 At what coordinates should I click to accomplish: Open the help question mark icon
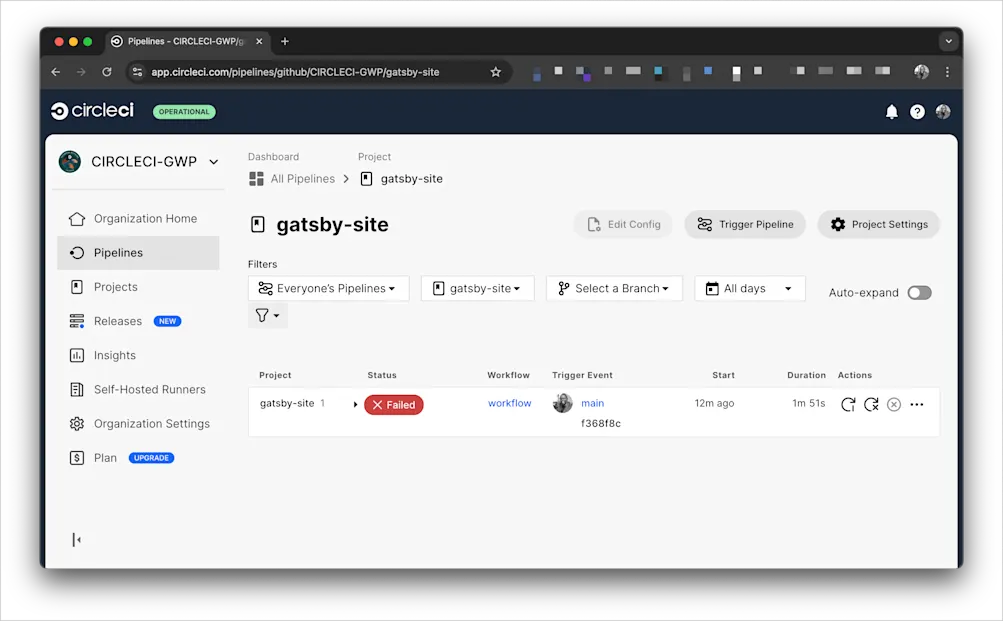tap(917, 112)
